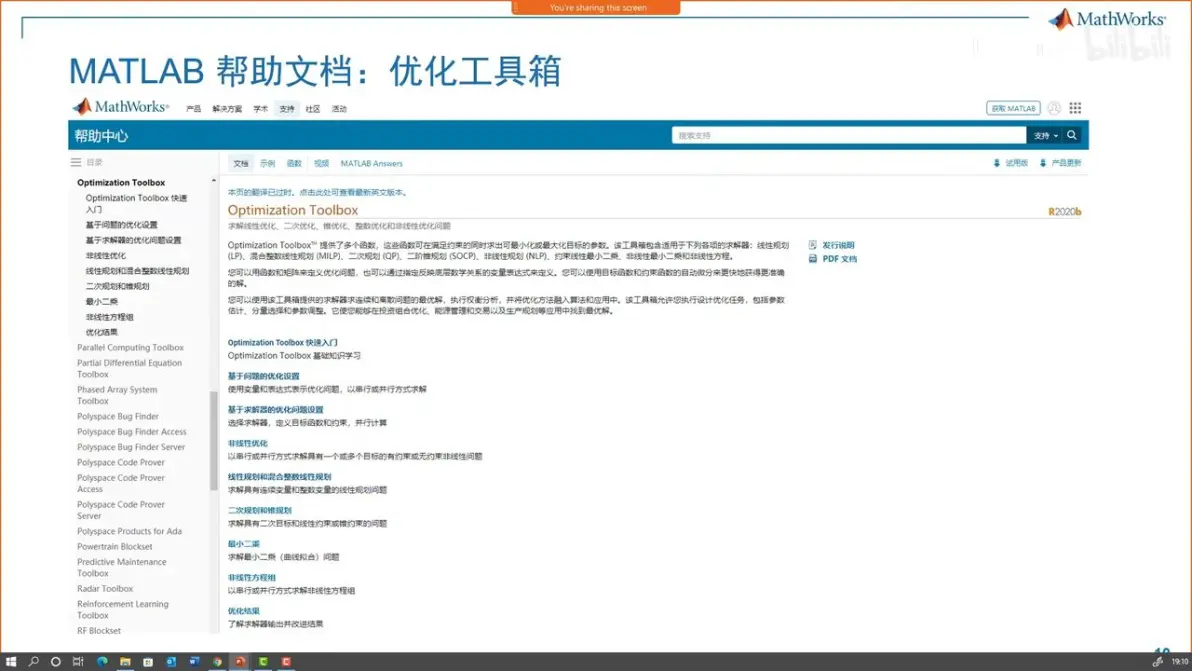This screenshot has height=671, width=1192.
Task: Select Parallel Computing Toolbox in sidebar
Action: [x=130, y=347]
